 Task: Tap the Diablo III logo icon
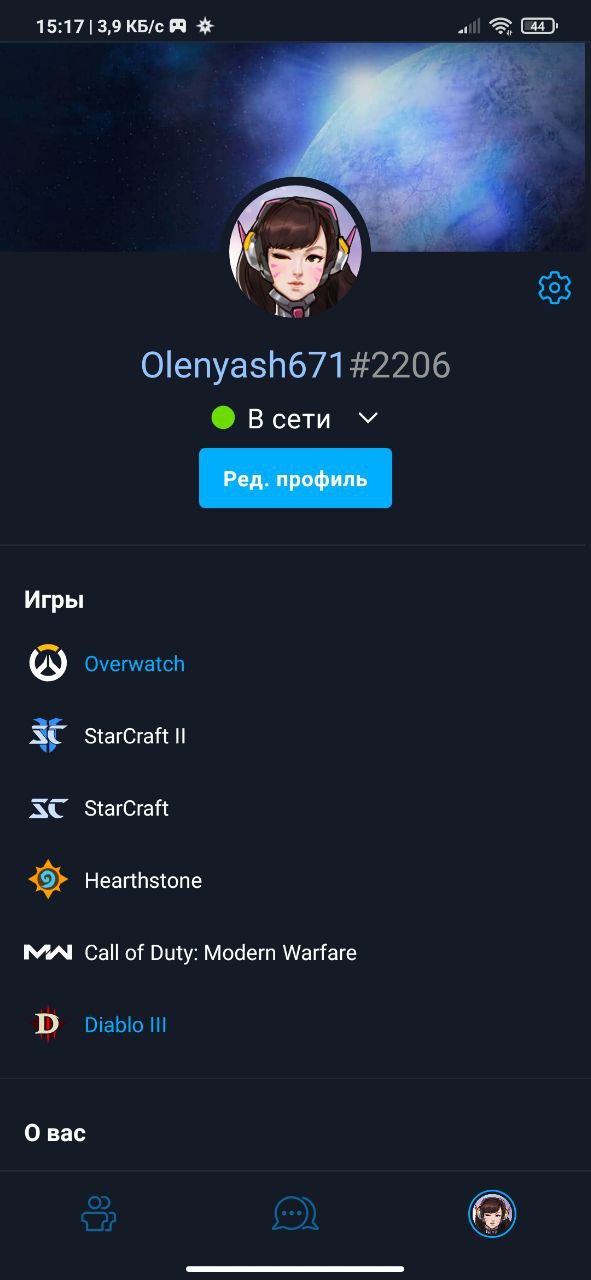(x=48, y=1025)
